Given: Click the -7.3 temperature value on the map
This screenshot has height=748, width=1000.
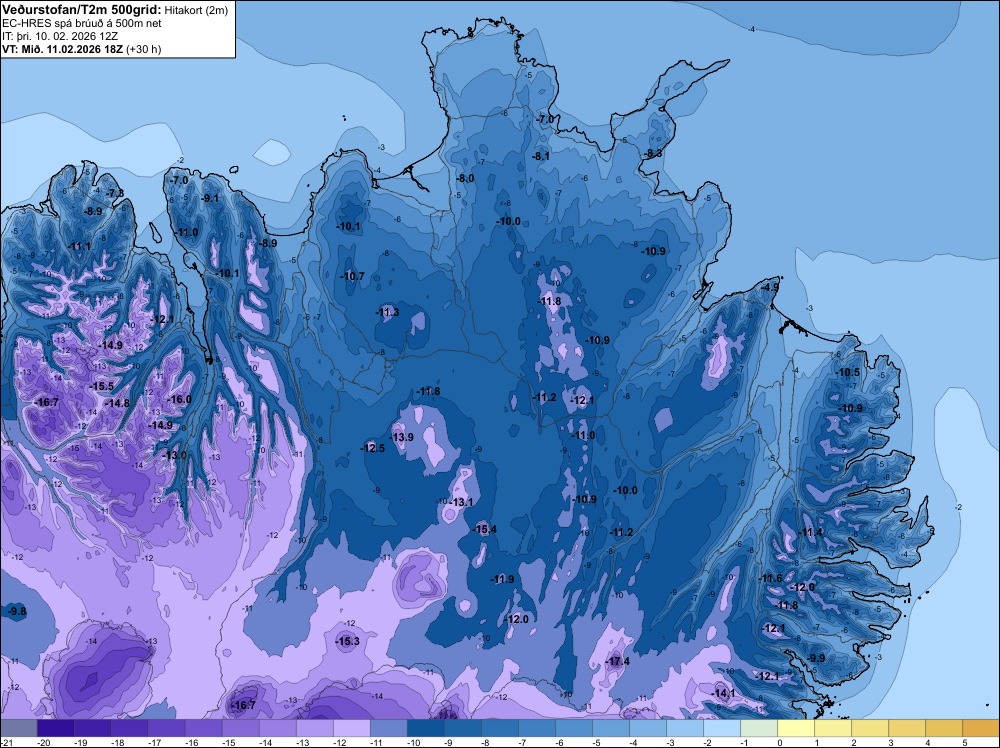Looking at the screenshot, I should click(x=115, y=193).
